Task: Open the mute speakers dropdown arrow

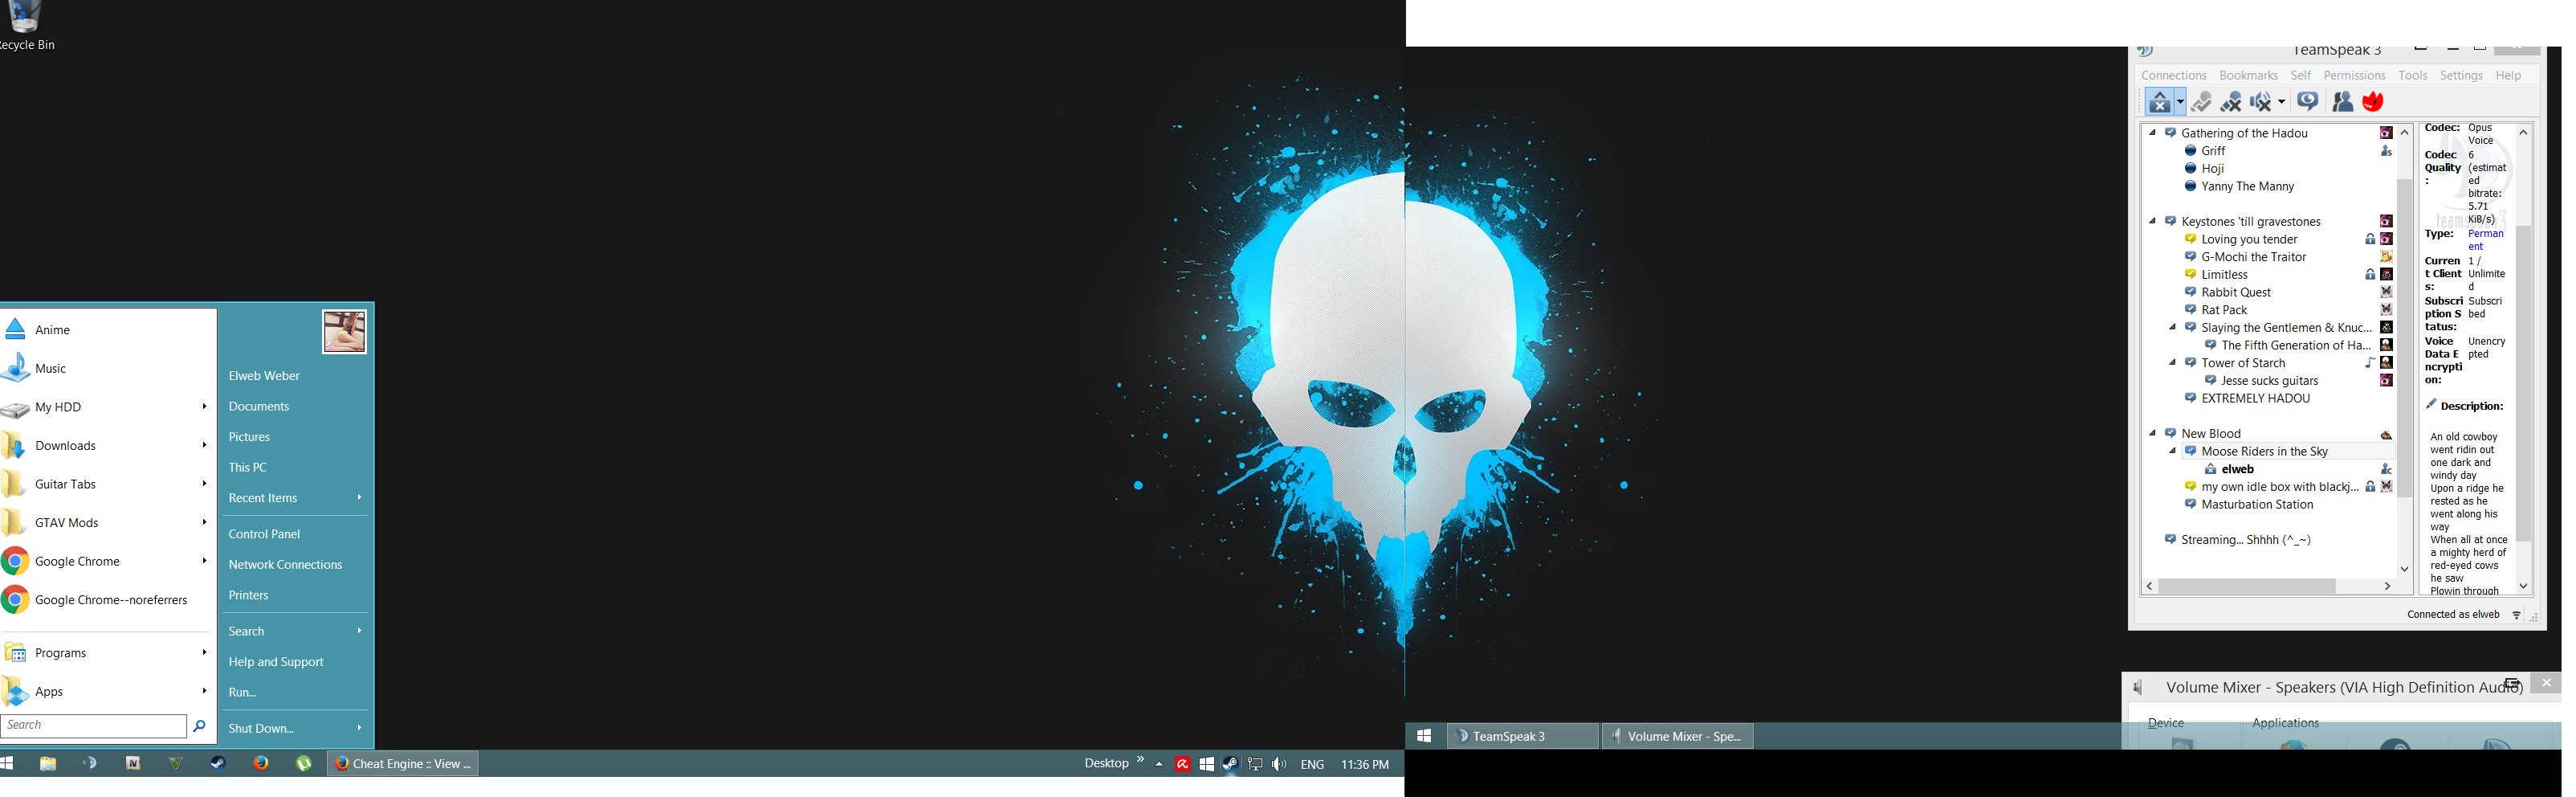Action: point(2281,102)
